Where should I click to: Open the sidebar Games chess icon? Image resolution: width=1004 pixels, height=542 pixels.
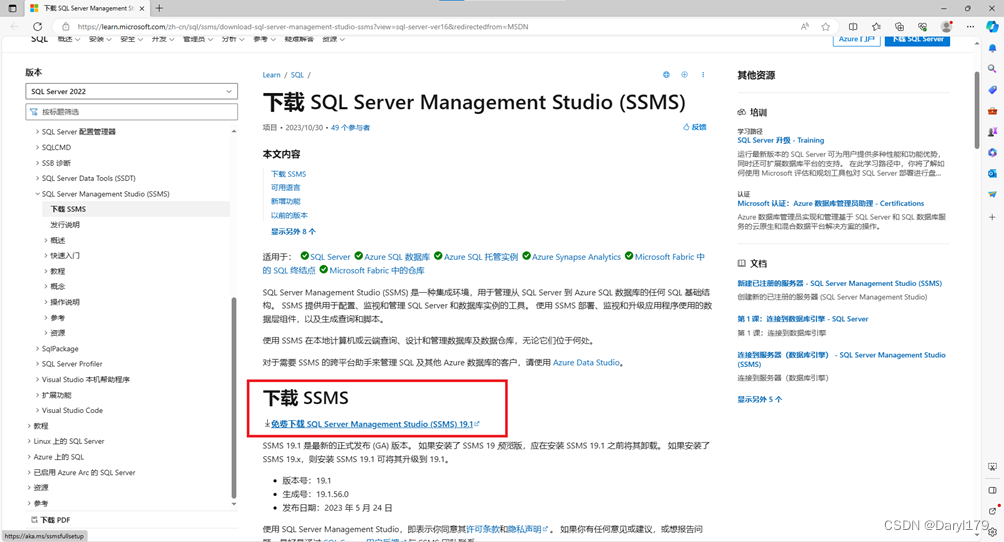coord(992,131)
